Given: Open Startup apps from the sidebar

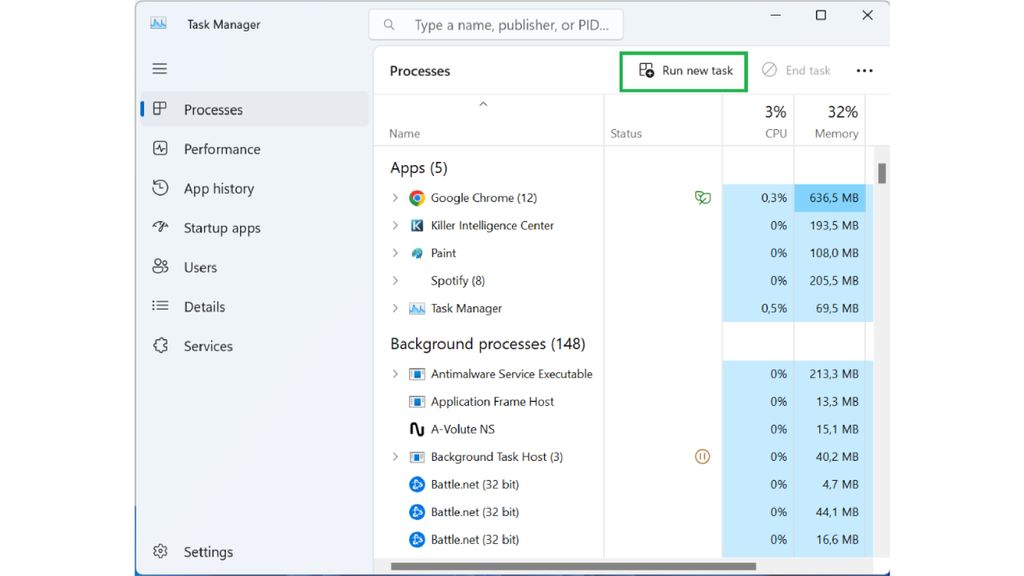Looking at the screenshot, I should coord(160,227).
